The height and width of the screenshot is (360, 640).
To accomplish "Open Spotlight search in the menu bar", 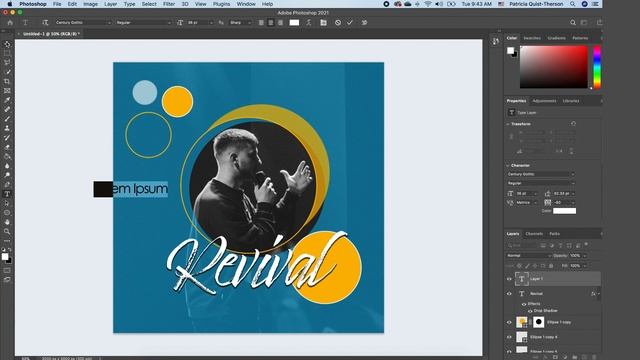I will [573, 4].
